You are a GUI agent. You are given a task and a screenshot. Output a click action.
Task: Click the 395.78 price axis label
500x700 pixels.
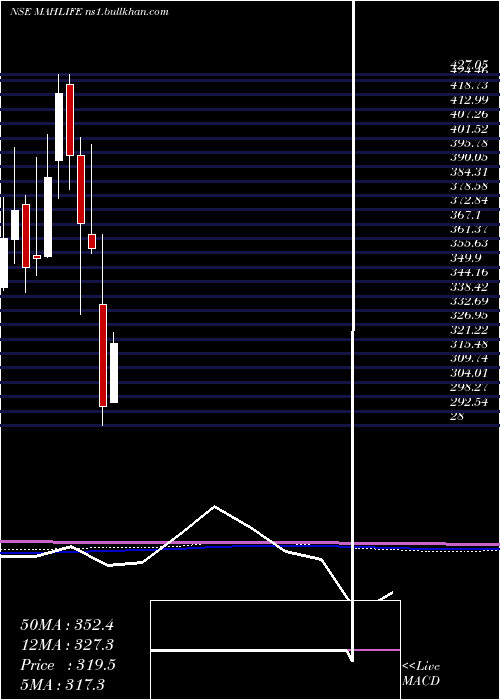click(x=469, y=143)
